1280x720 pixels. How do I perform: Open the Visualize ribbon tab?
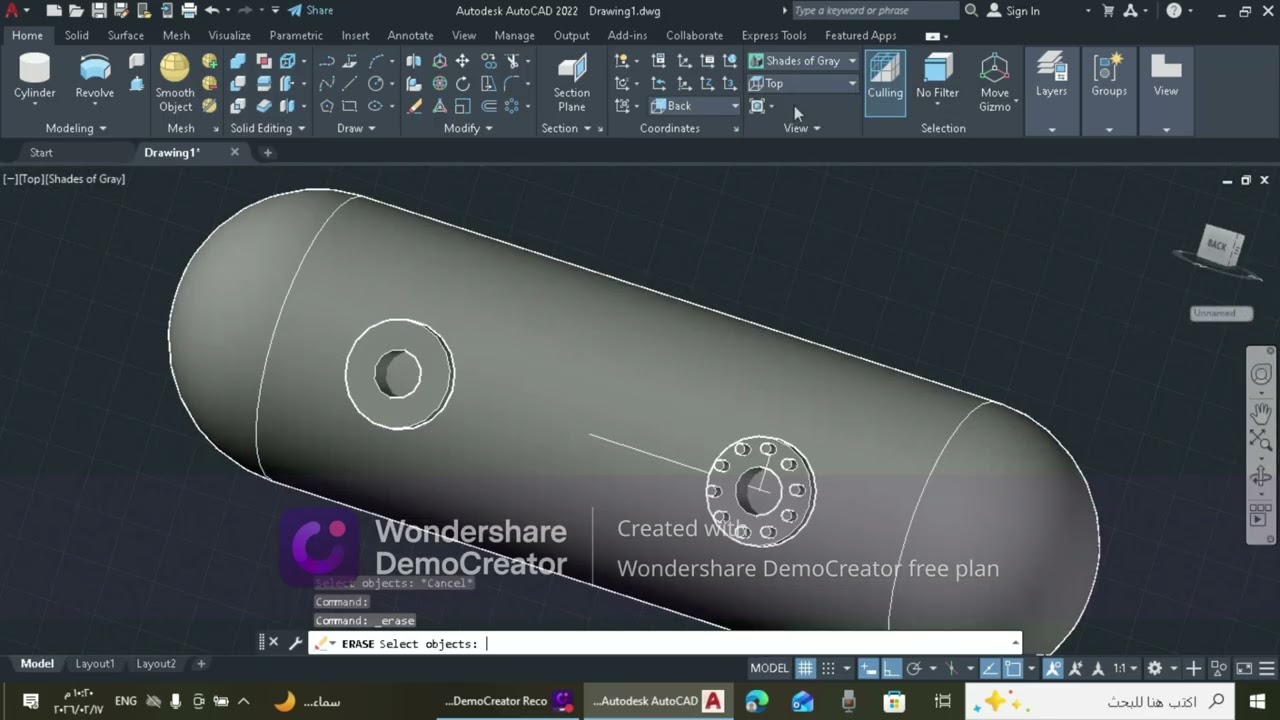pyautogui.click(x=229, y=35)
